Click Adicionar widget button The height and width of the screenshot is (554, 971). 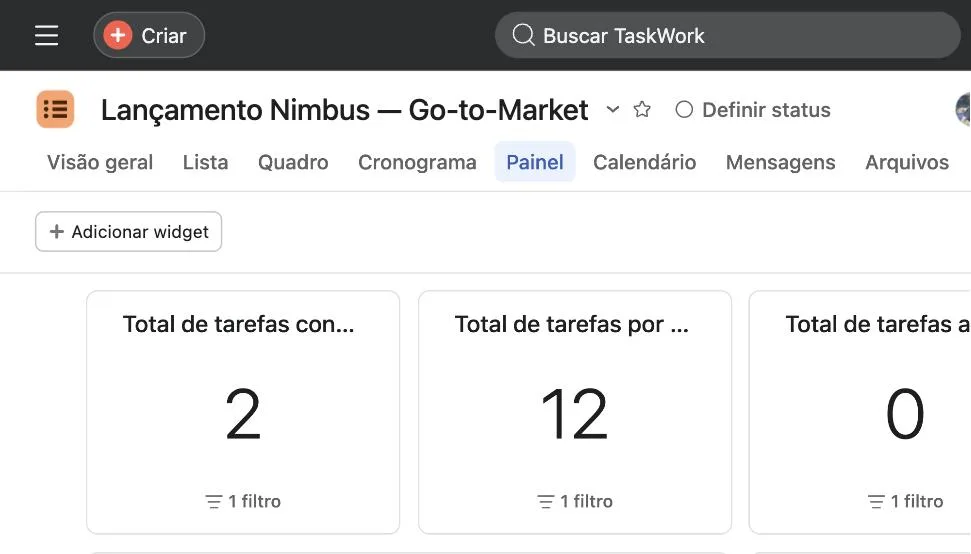(x=128, y=232)
